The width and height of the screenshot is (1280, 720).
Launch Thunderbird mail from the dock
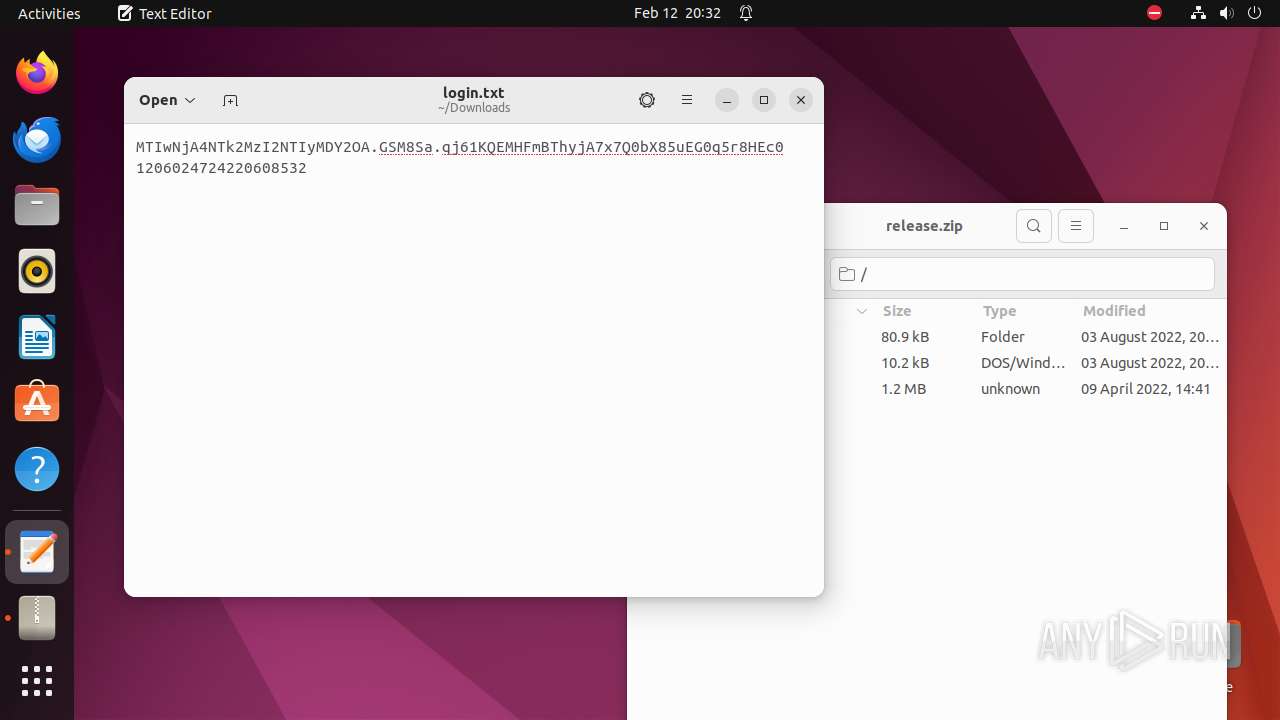click(37, 140)
